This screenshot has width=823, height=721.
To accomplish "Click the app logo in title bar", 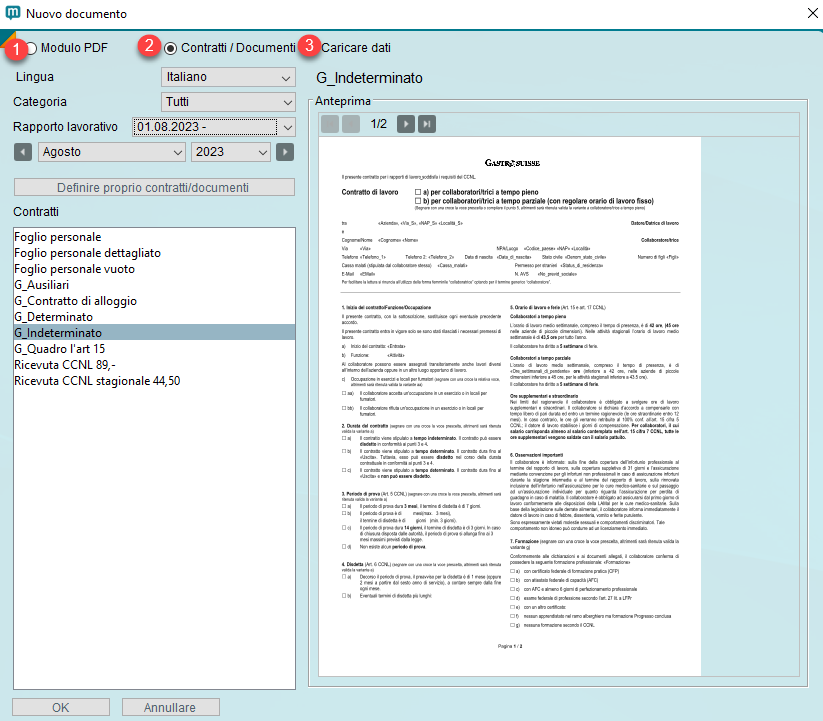I will pos(11,13).
